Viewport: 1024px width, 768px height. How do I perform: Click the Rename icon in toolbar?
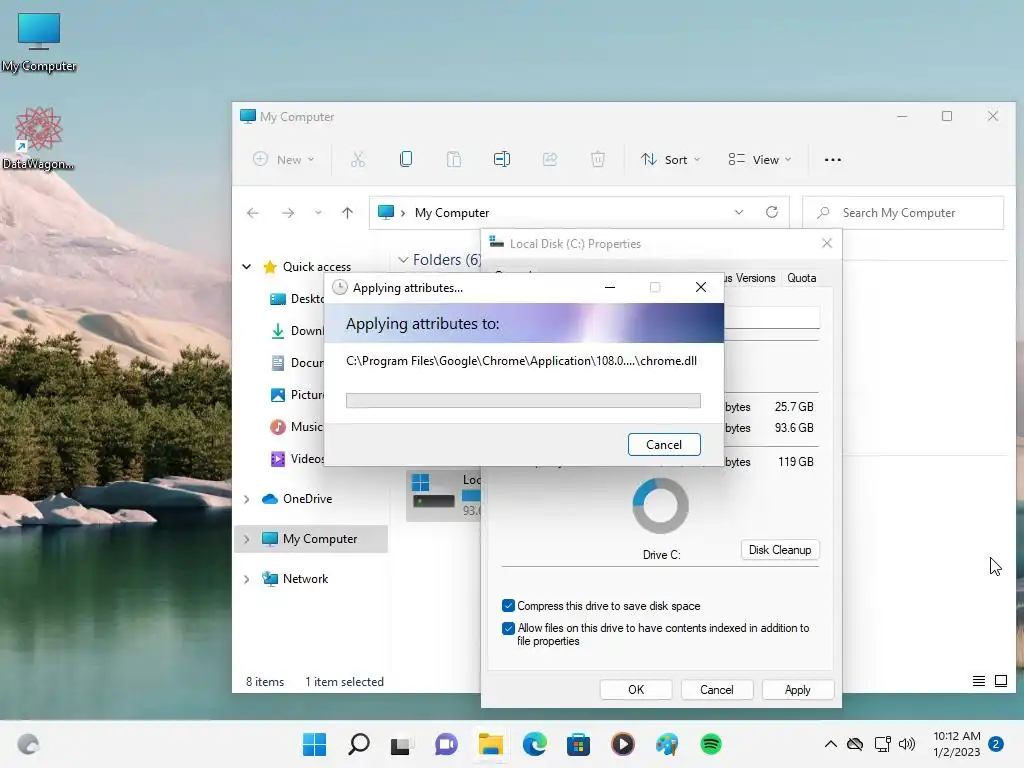tap(502, 159)
